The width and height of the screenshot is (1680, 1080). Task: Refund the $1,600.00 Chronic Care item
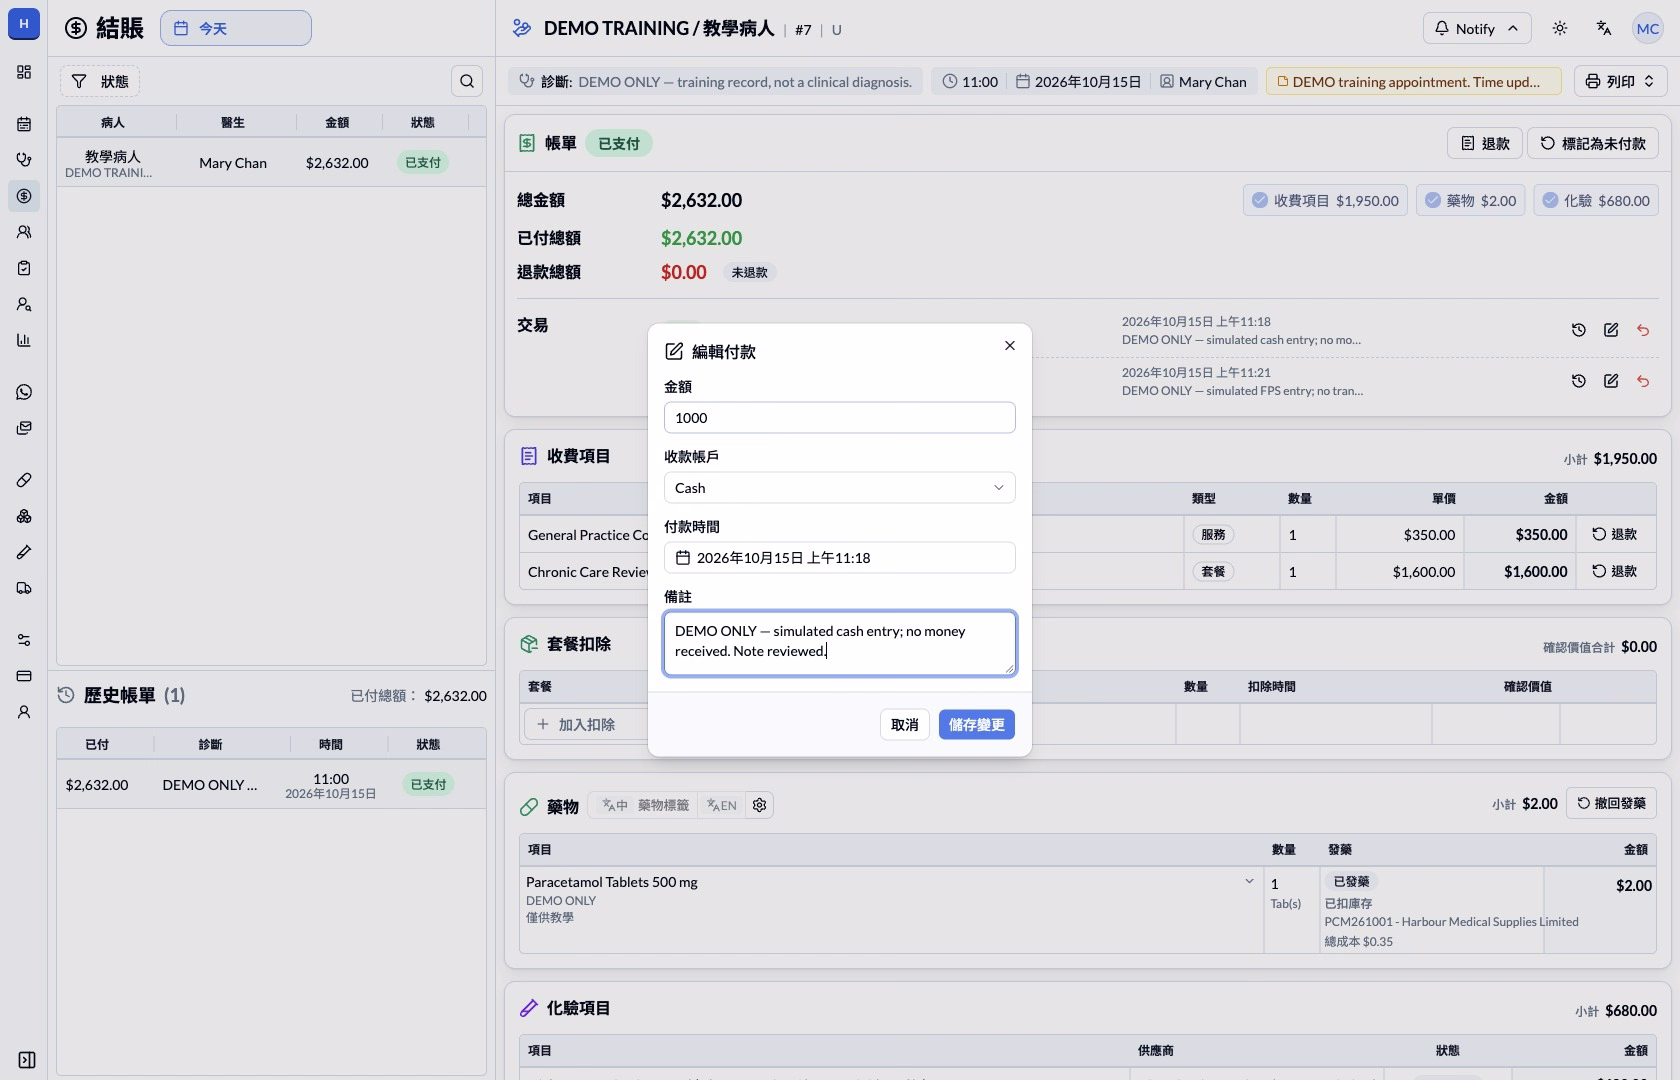click(1615, 571)
